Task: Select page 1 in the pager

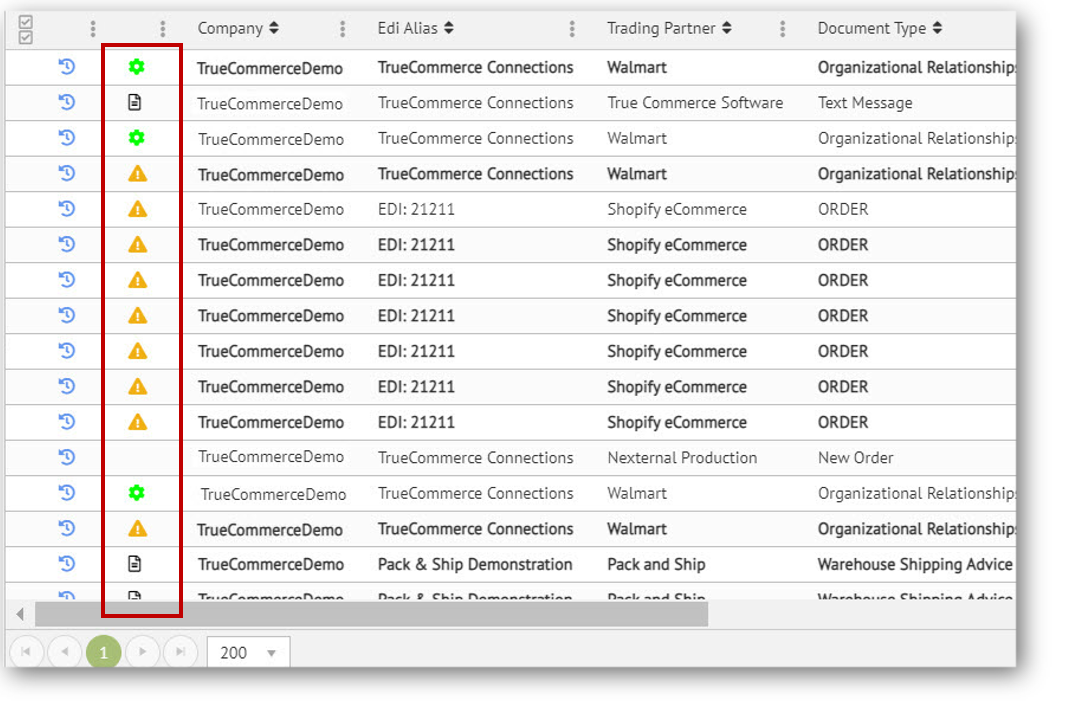Action: pyautogui.click(x=103, y=653)
